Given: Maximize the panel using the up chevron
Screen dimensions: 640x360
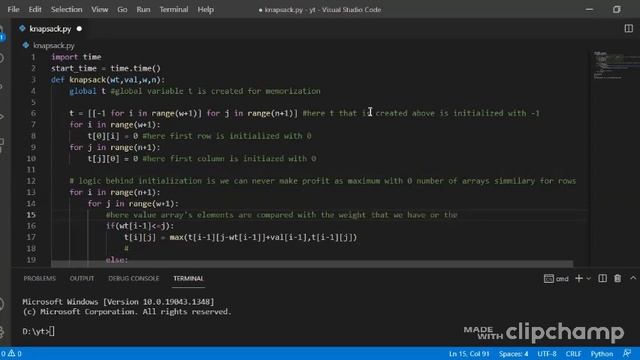Looking at the screenshot, I should pos(633,278).
